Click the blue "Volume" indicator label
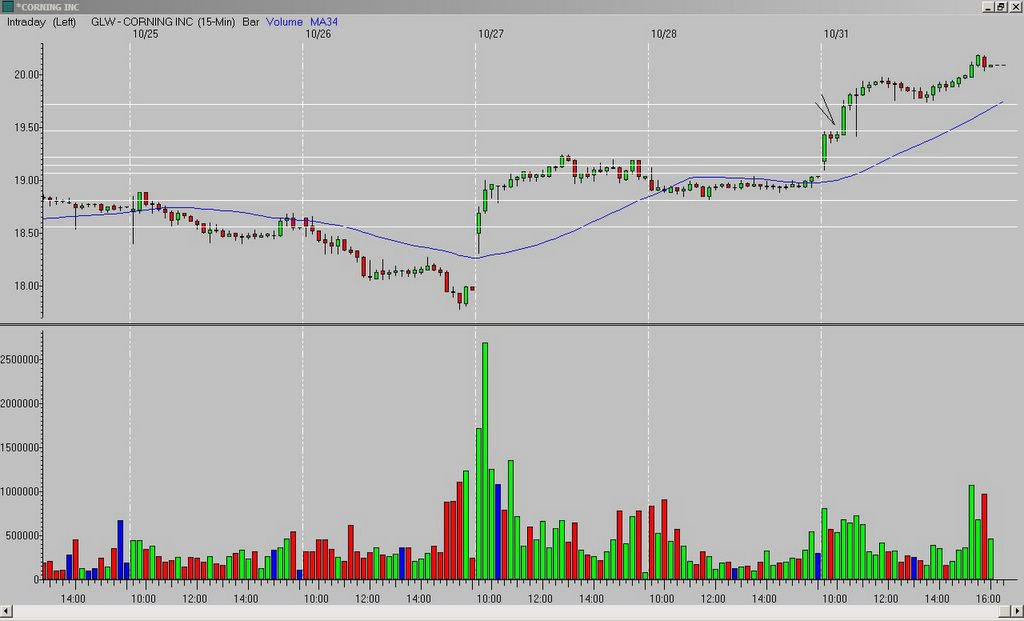1024x621 pixels. 284,22
